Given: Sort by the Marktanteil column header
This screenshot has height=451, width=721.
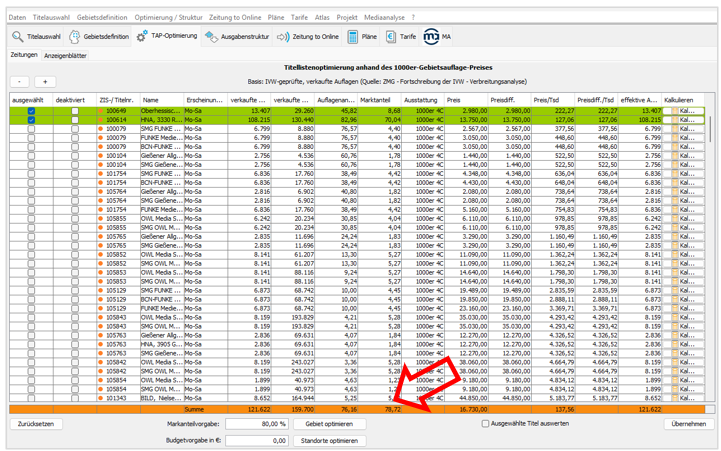Looking at the screenshot, I should (x=375, y=101).
